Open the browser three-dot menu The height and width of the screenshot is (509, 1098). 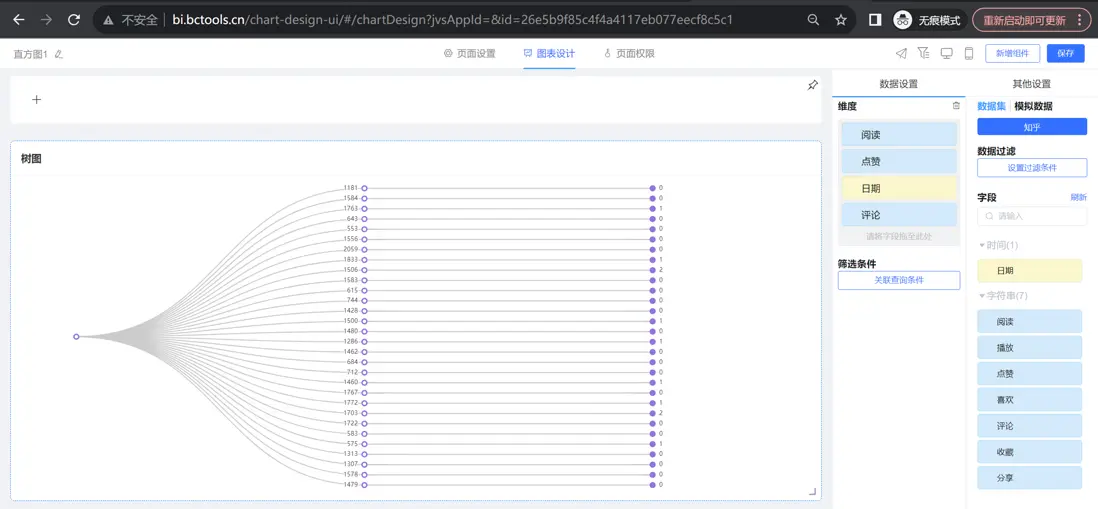pos(1079,20)
